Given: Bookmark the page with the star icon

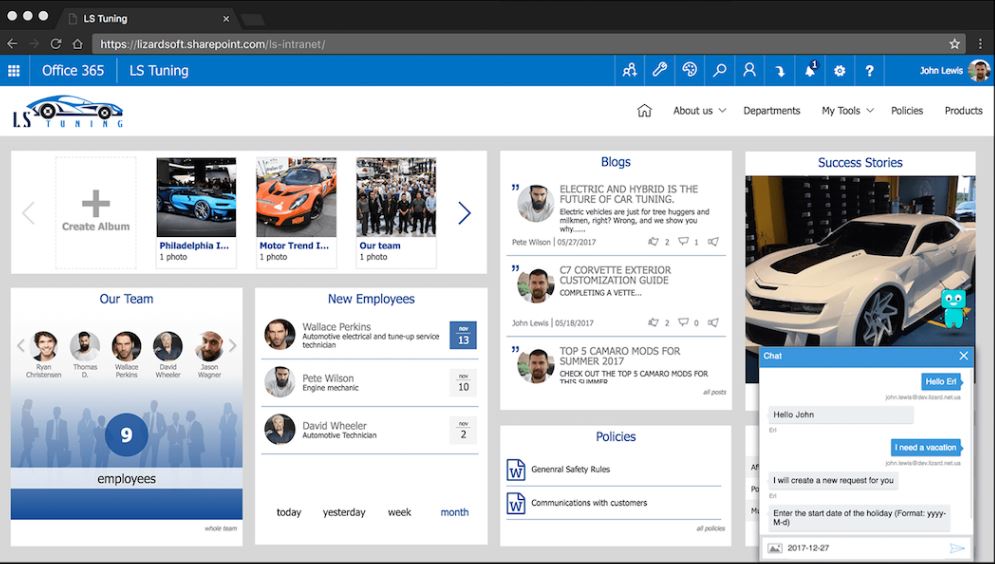Looking at the screenshot, I should 954,44.
